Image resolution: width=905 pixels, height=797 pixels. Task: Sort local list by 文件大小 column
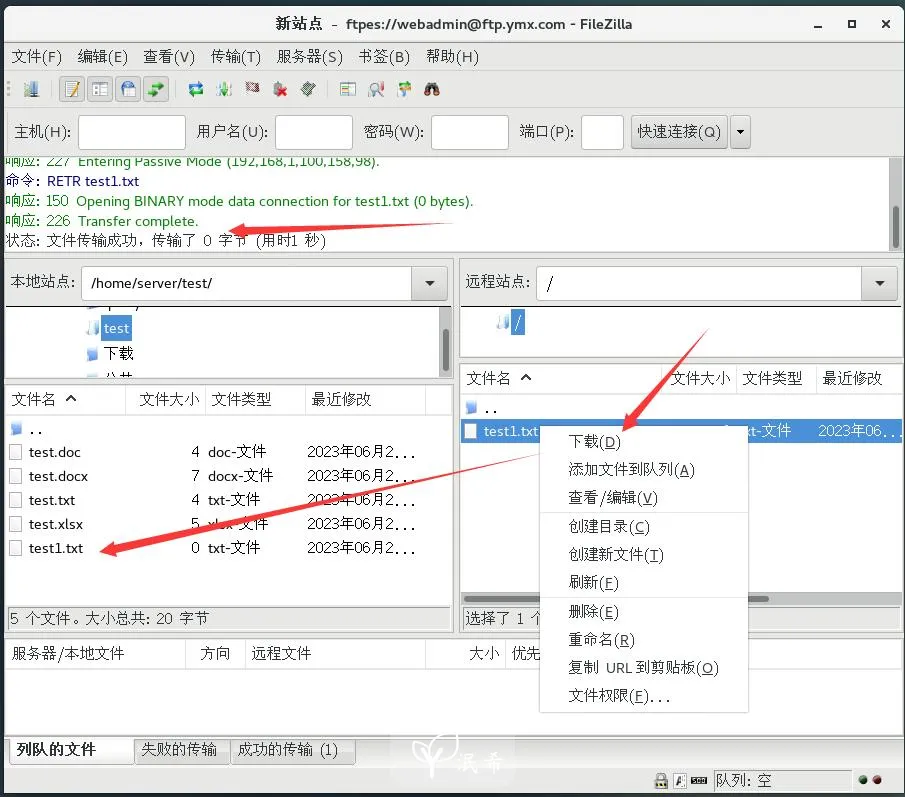pyautogui.click(x=168, y=399)
